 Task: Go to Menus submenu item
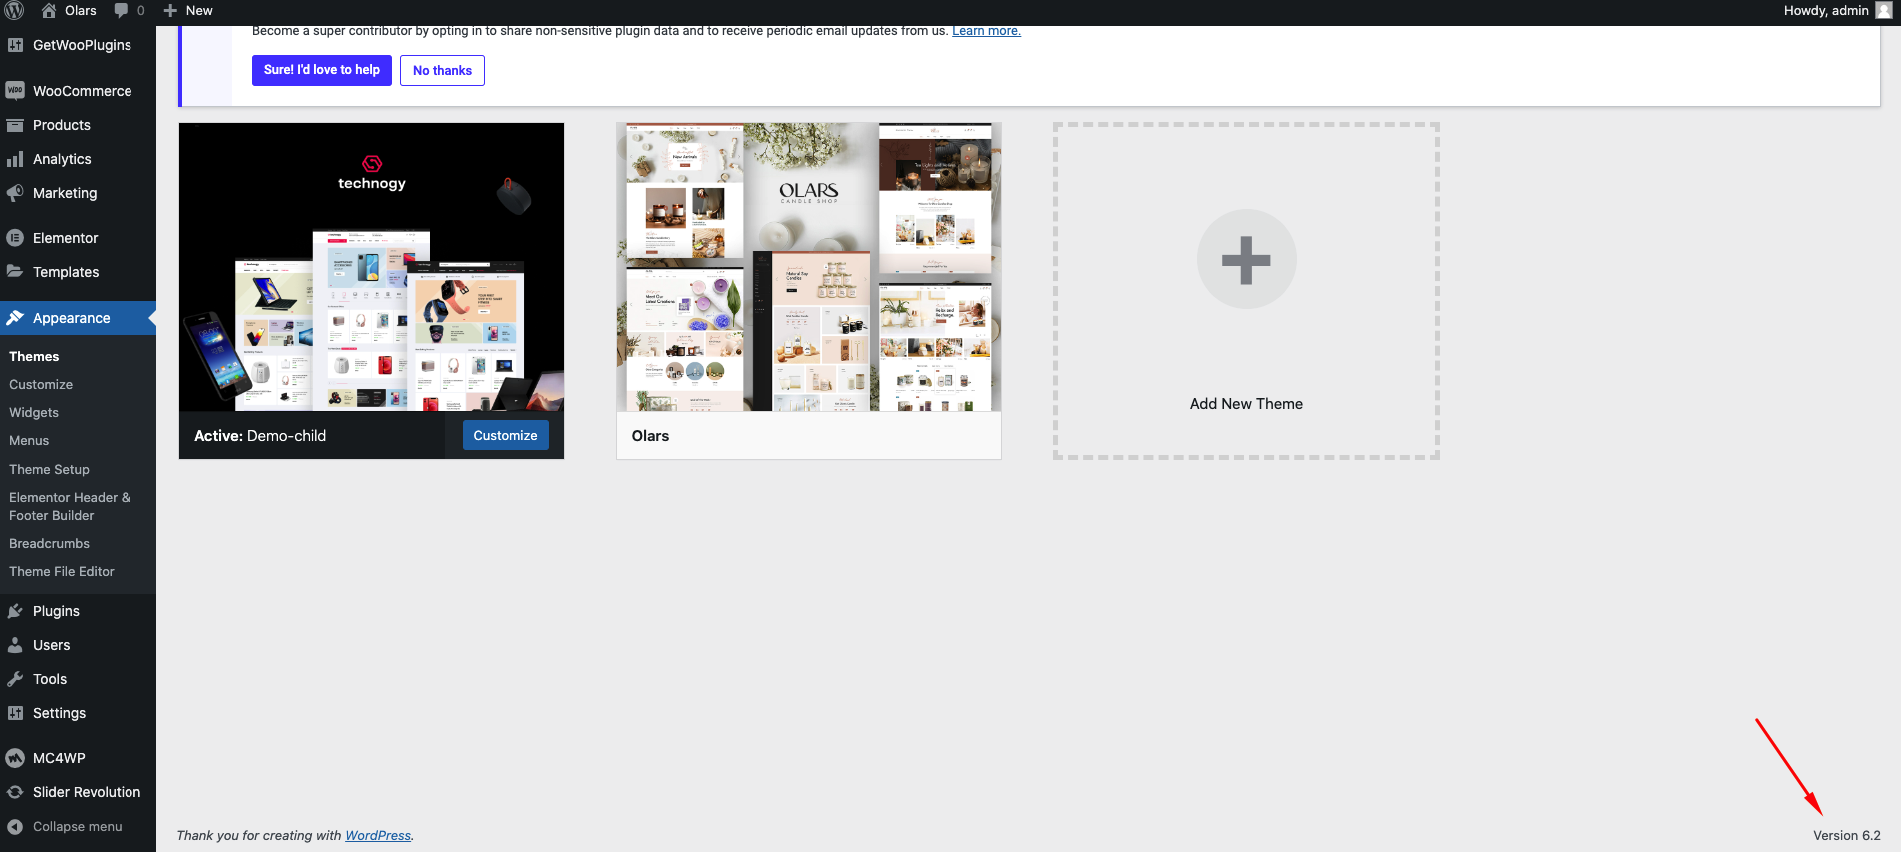(x=29, y=440)
